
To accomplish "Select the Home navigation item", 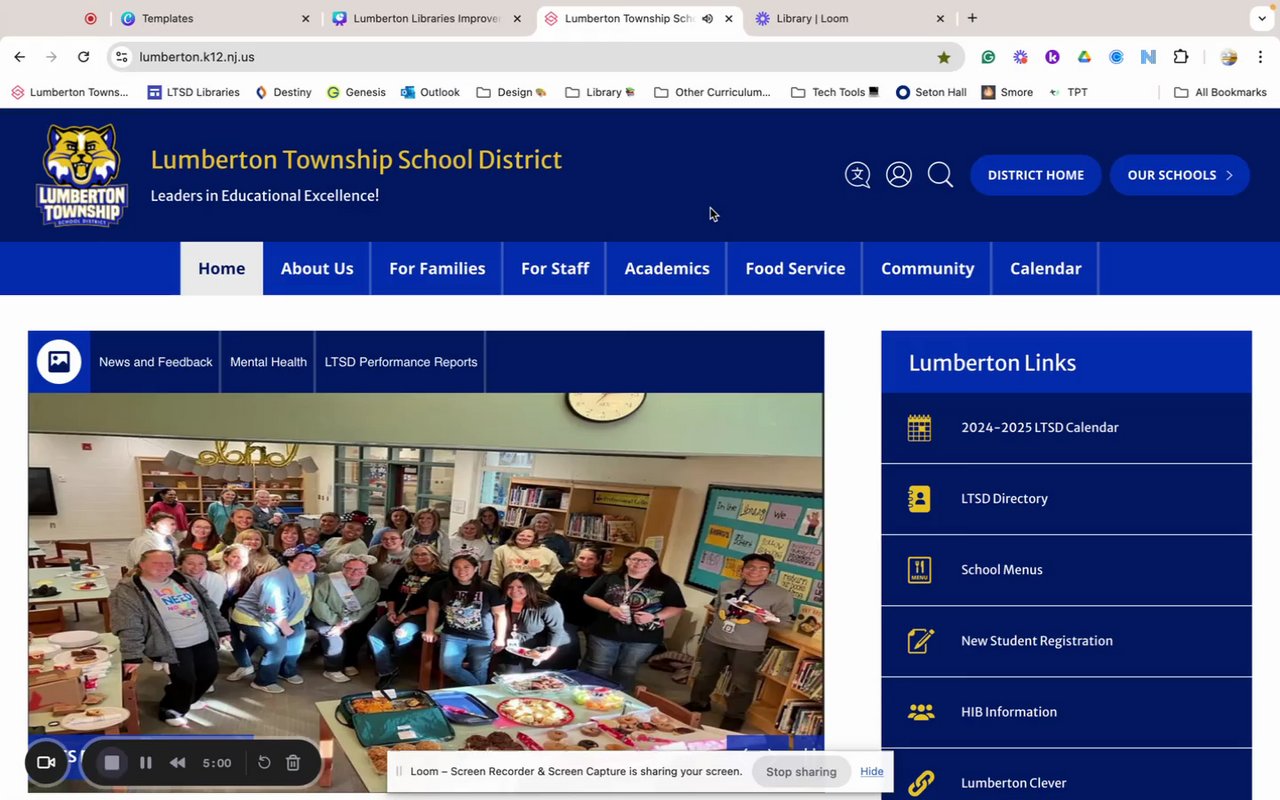I will coord(222,268).
